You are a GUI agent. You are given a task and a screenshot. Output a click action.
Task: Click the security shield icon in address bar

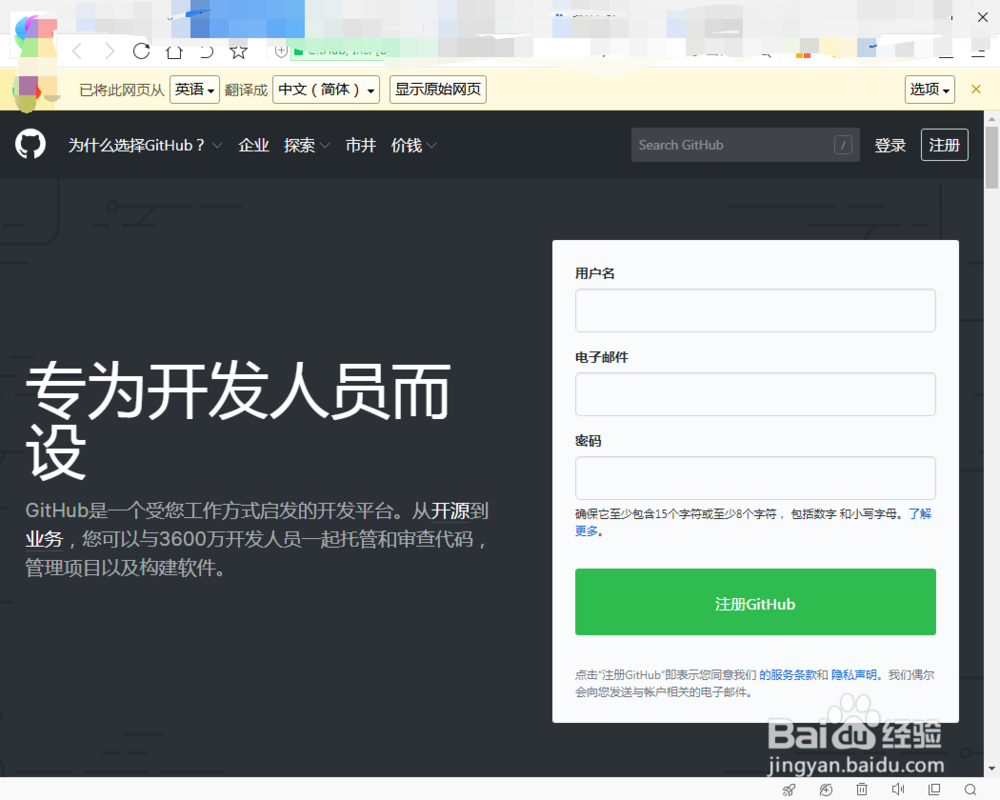281,51
